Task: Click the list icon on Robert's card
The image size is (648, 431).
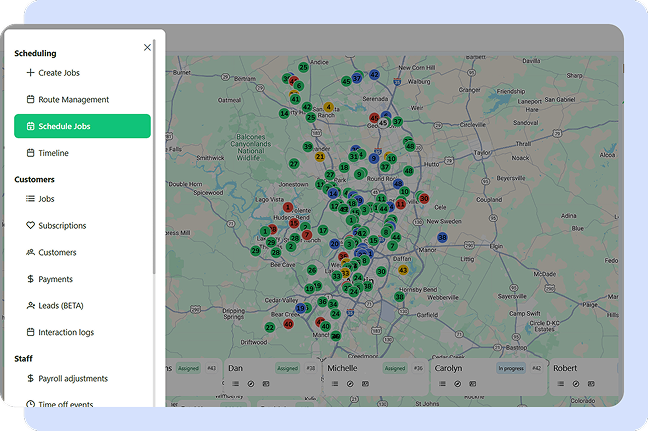Action: coord(562,384)
